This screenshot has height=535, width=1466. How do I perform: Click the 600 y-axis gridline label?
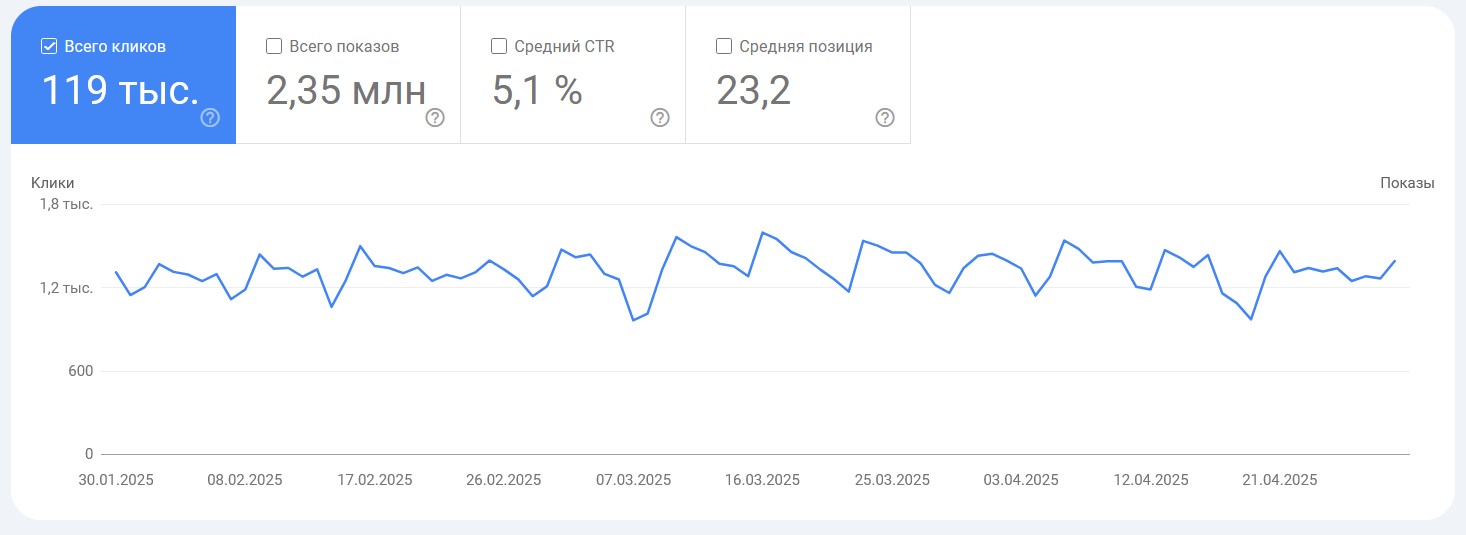80,371
